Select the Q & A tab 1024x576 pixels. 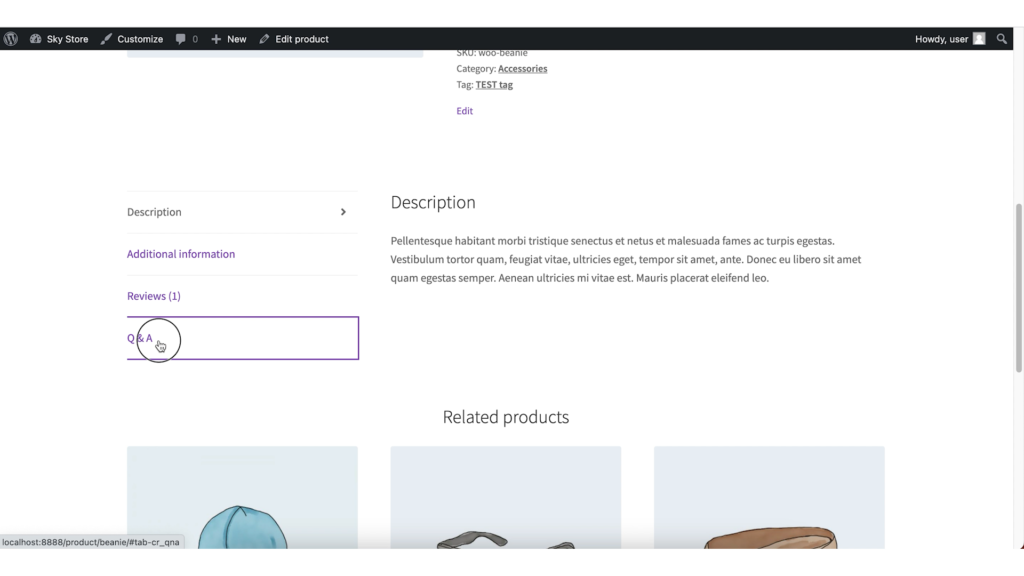[137, 338]
